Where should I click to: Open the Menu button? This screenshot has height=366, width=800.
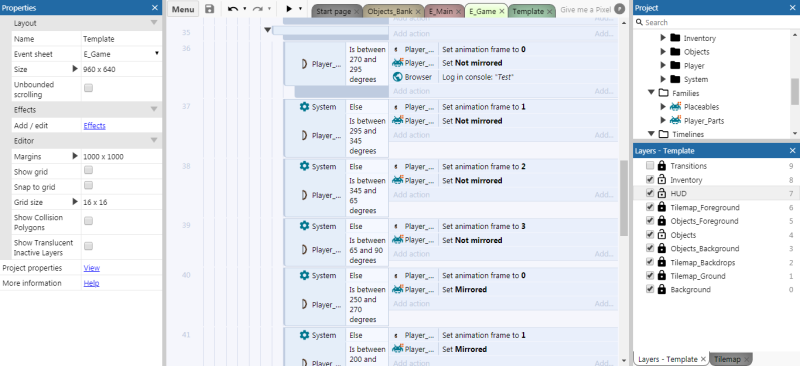[183, 9]
